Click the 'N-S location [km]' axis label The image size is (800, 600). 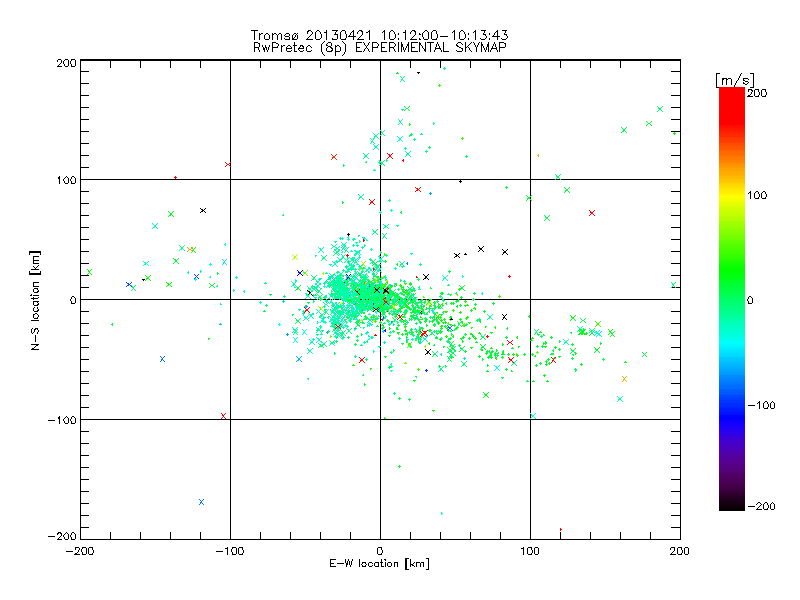pos(35,301)
